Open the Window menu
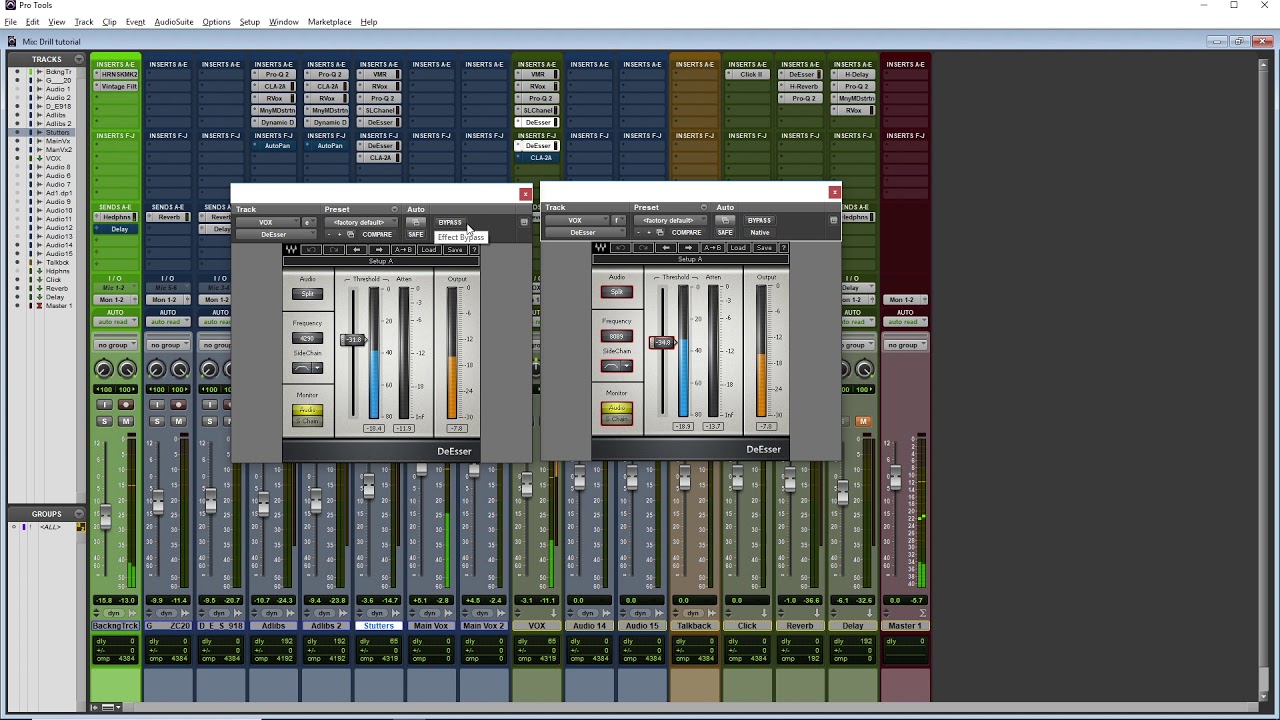Screen dimensions: 1280x720 (284, 22)
